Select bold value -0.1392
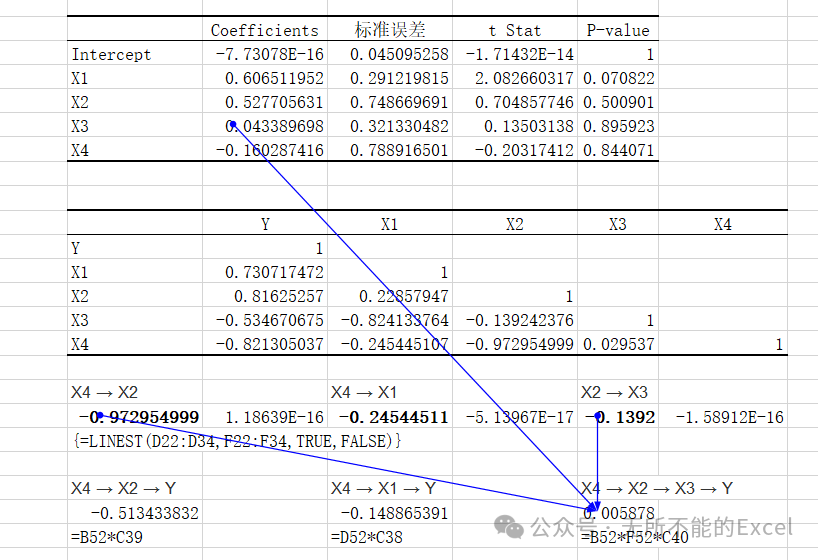This screenshot has height=560, width=818. pos(620,417)
